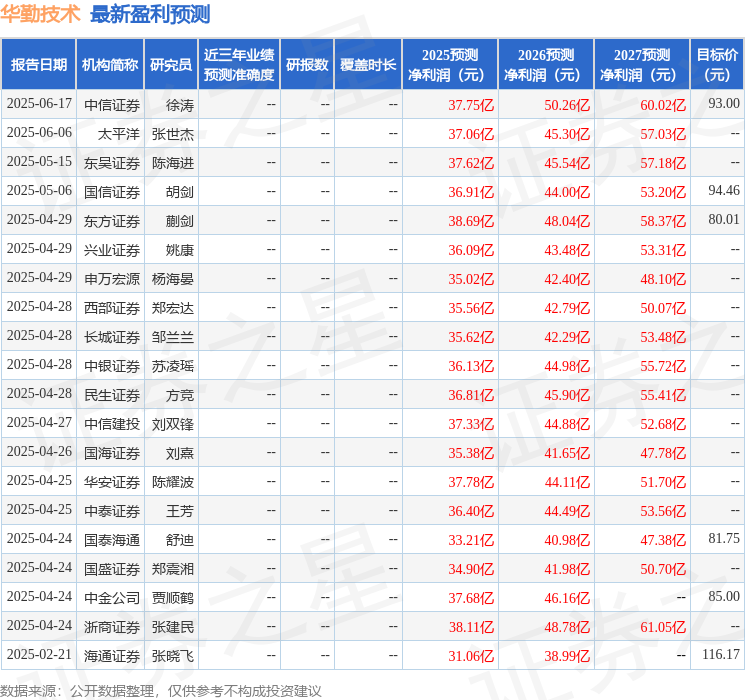The width and height of the screenshot is (745, 700).
Task: Select the 中信证券 institution cell
Action: click(x=112, y=105)
